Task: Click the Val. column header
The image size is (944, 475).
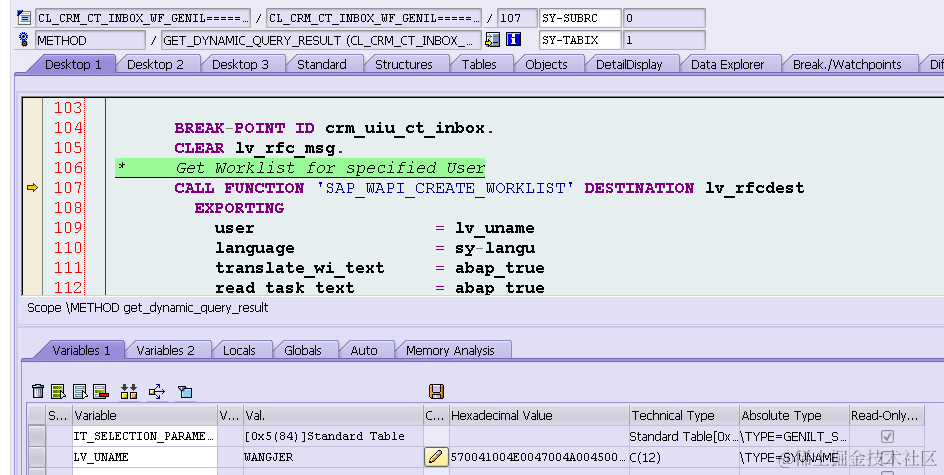Action: pyautogui.click(x=333, y=415)
